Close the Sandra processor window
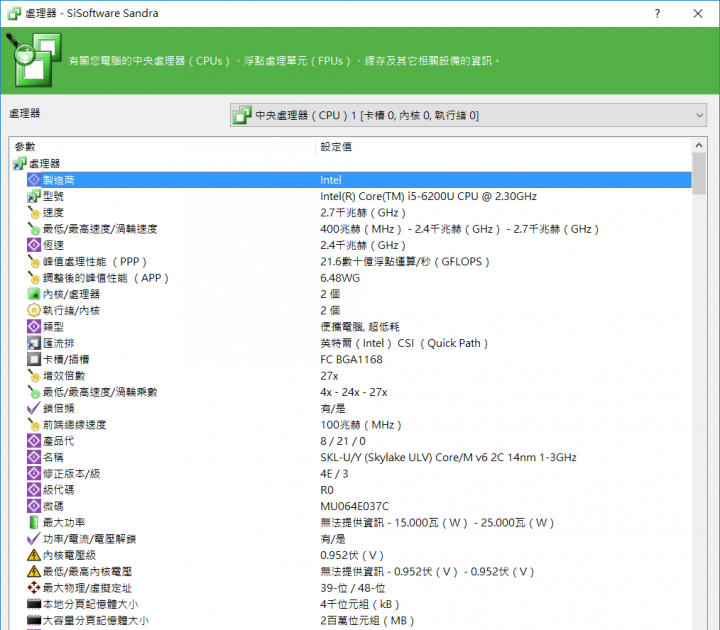720x630 pixels. click(x=698, y=13)
